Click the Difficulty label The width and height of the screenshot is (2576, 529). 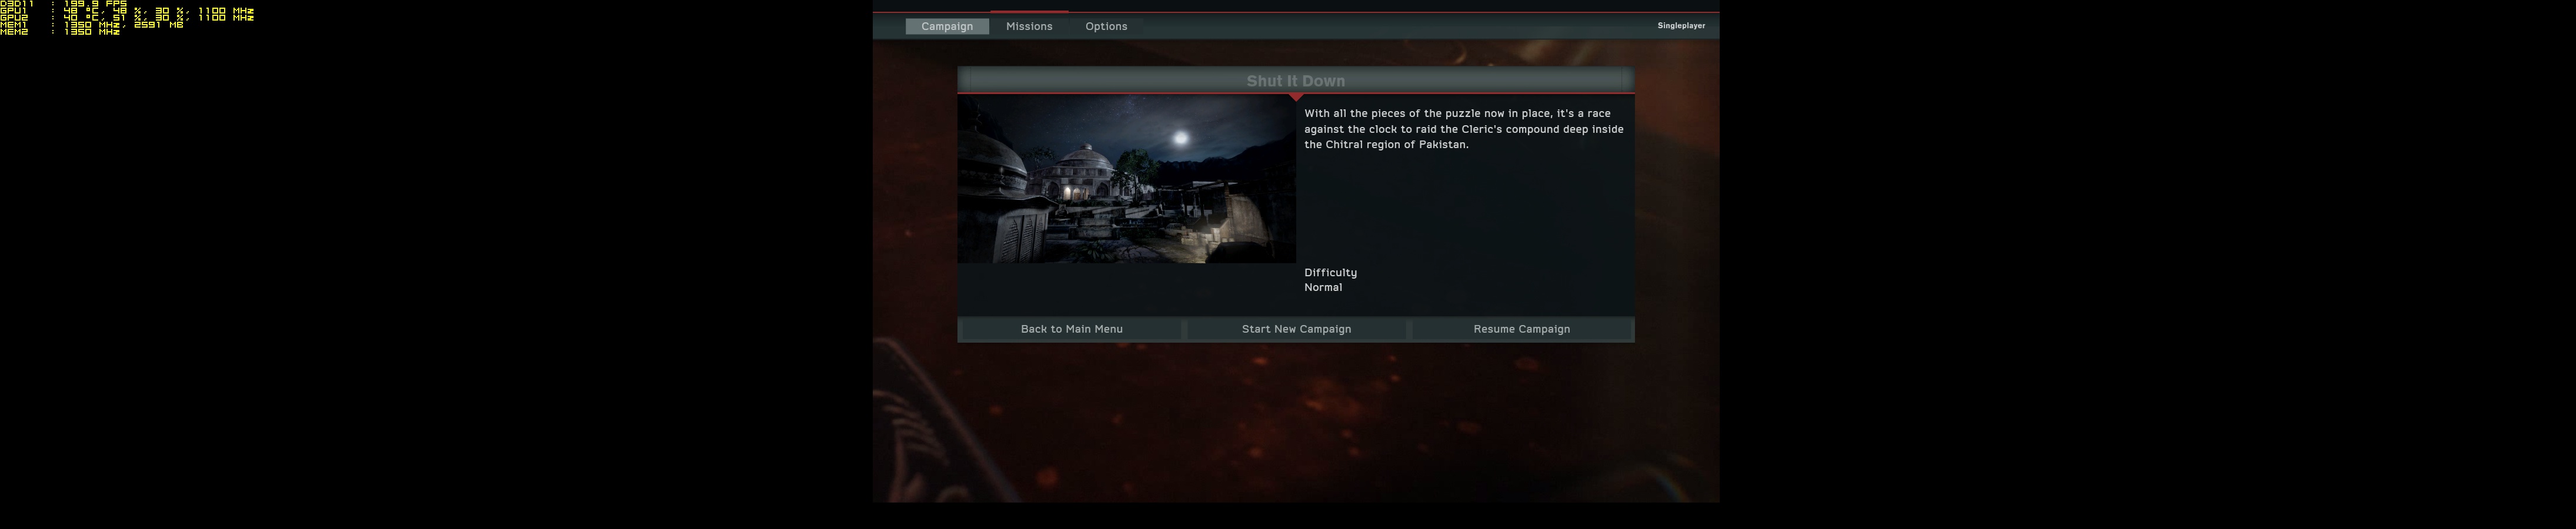[x=1330, y=272]
